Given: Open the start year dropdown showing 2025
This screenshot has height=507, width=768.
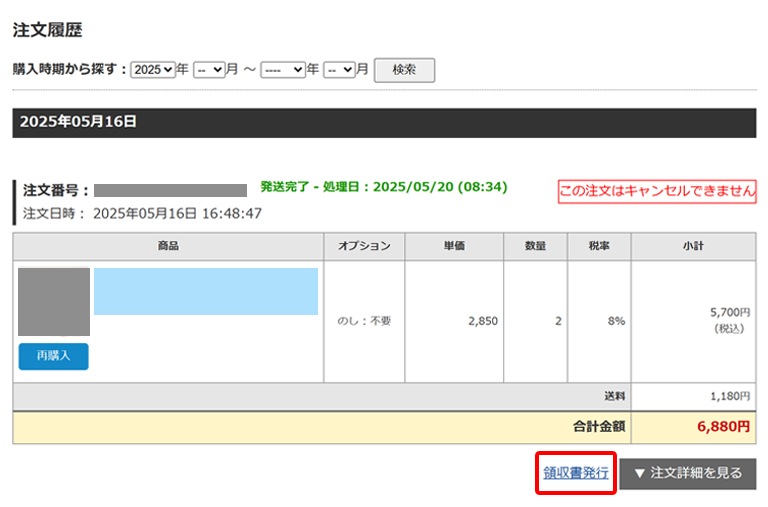Looking at the screenshot, I should pyautogui.click(x=153, y=70).
